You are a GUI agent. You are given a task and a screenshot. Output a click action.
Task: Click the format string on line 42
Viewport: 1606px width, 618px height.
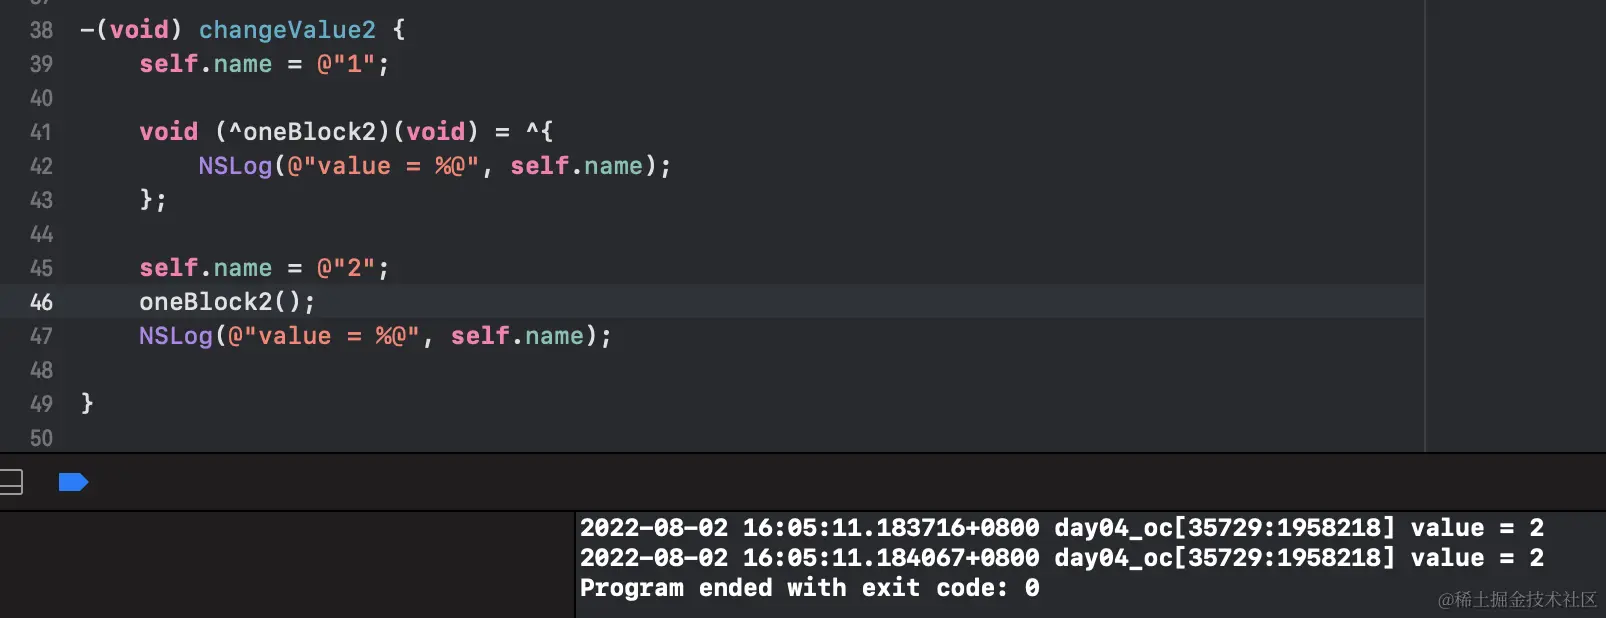point(383,166)
